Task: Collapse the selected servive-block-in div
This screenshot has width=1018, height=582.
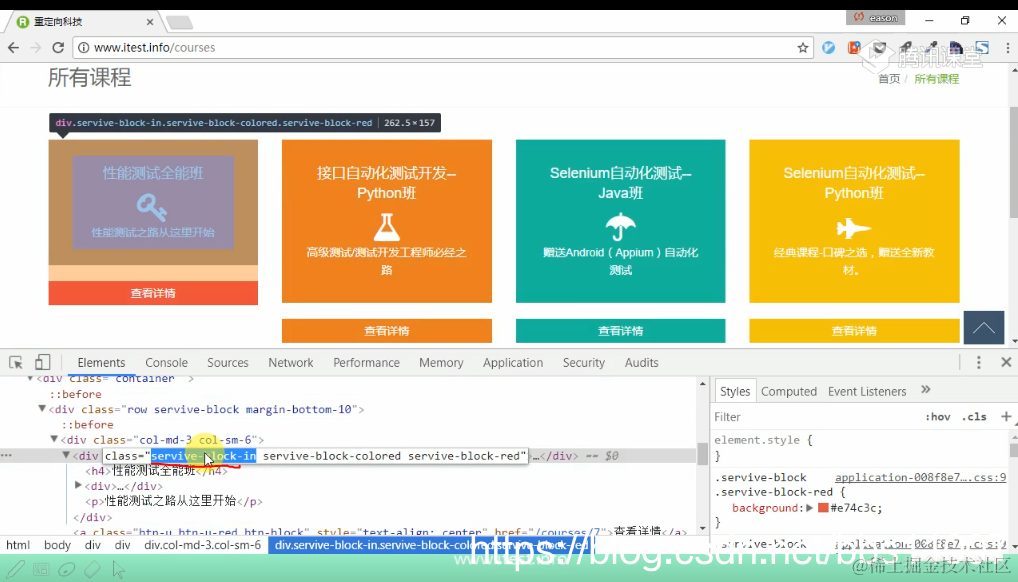Action: pos(66,455)
